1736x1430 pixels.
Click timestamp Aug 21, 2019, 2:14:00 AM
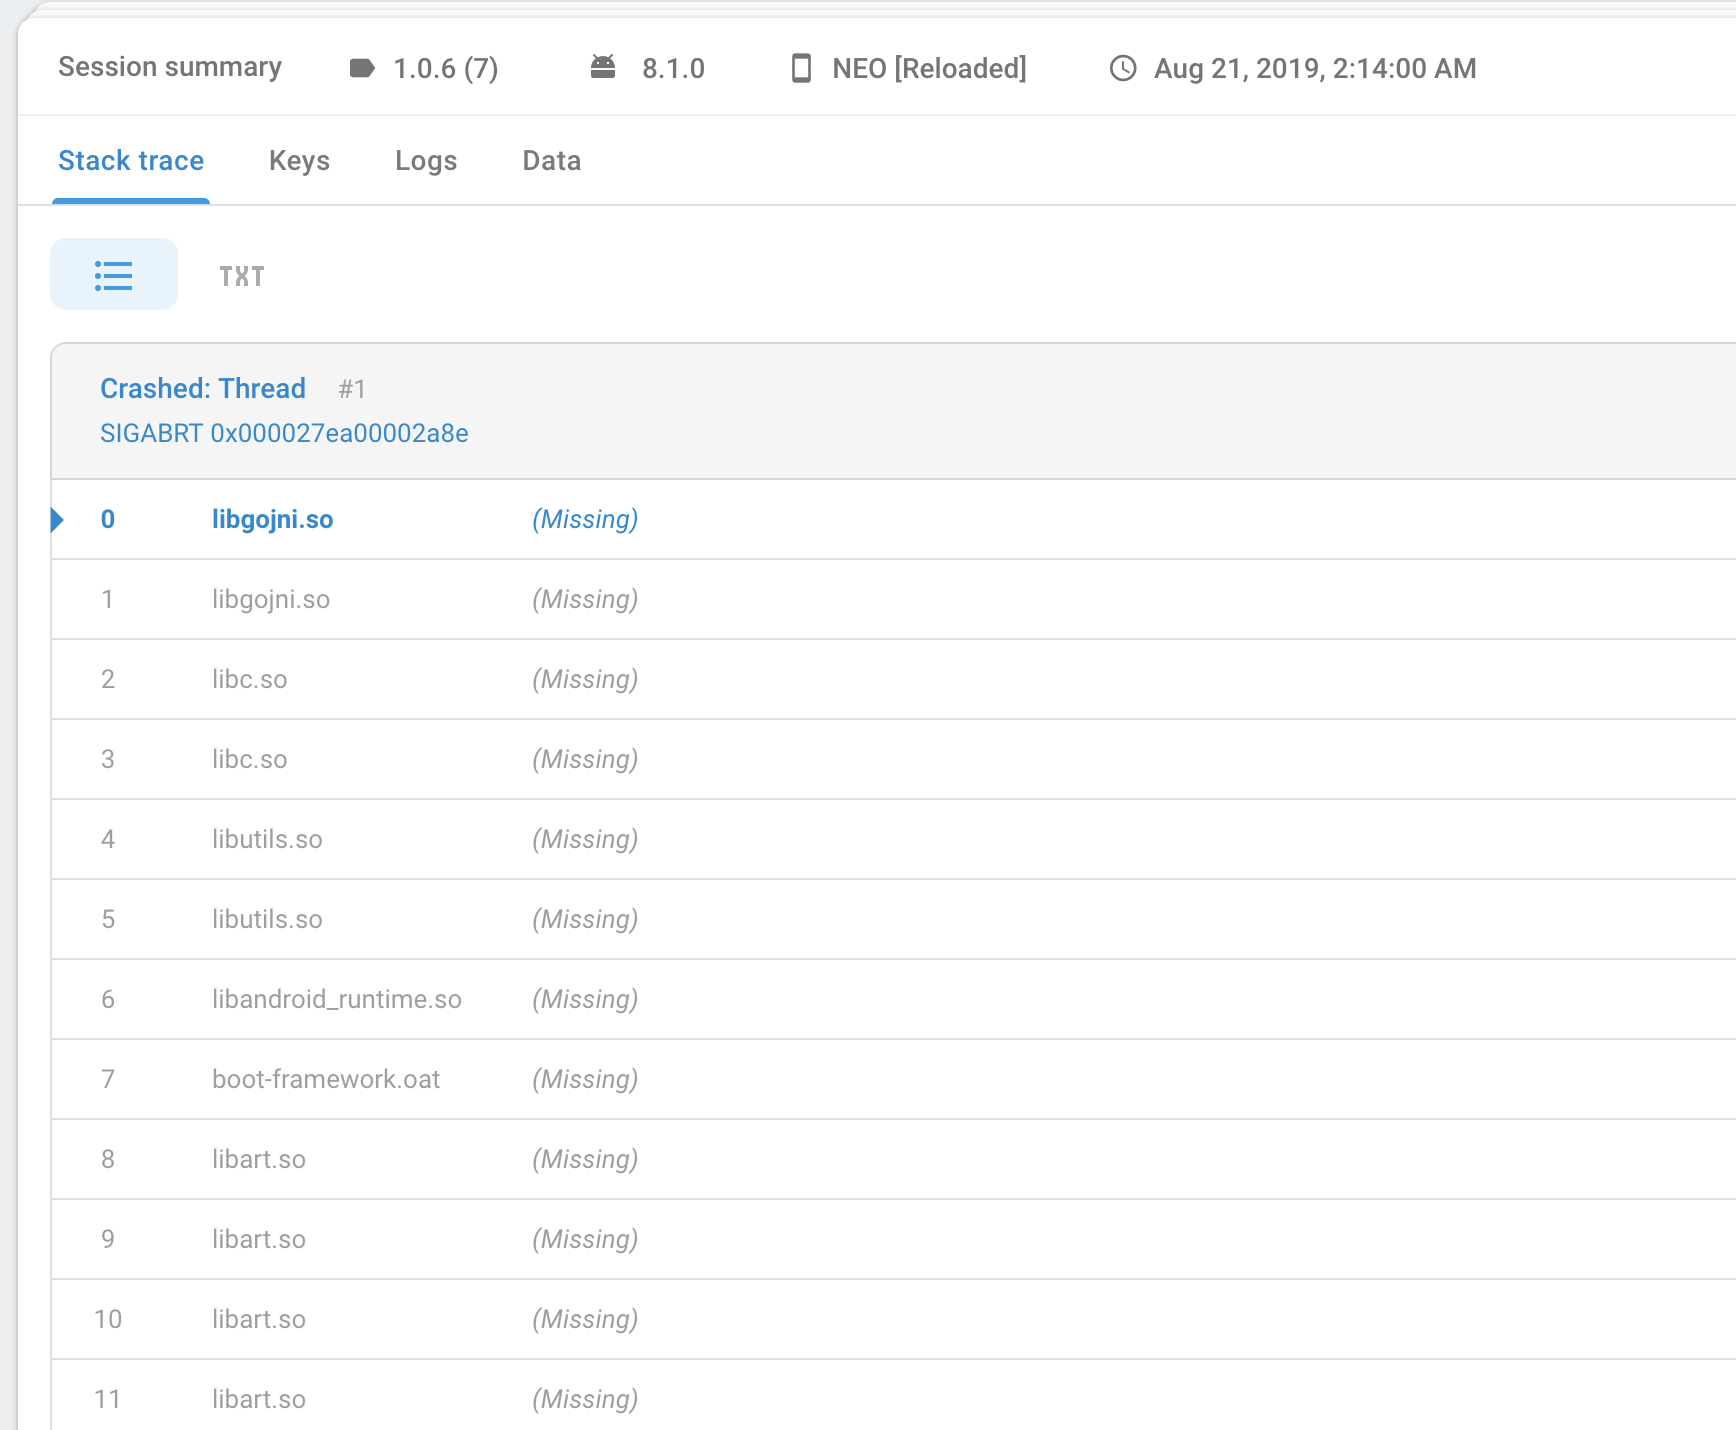point(1315,68)
